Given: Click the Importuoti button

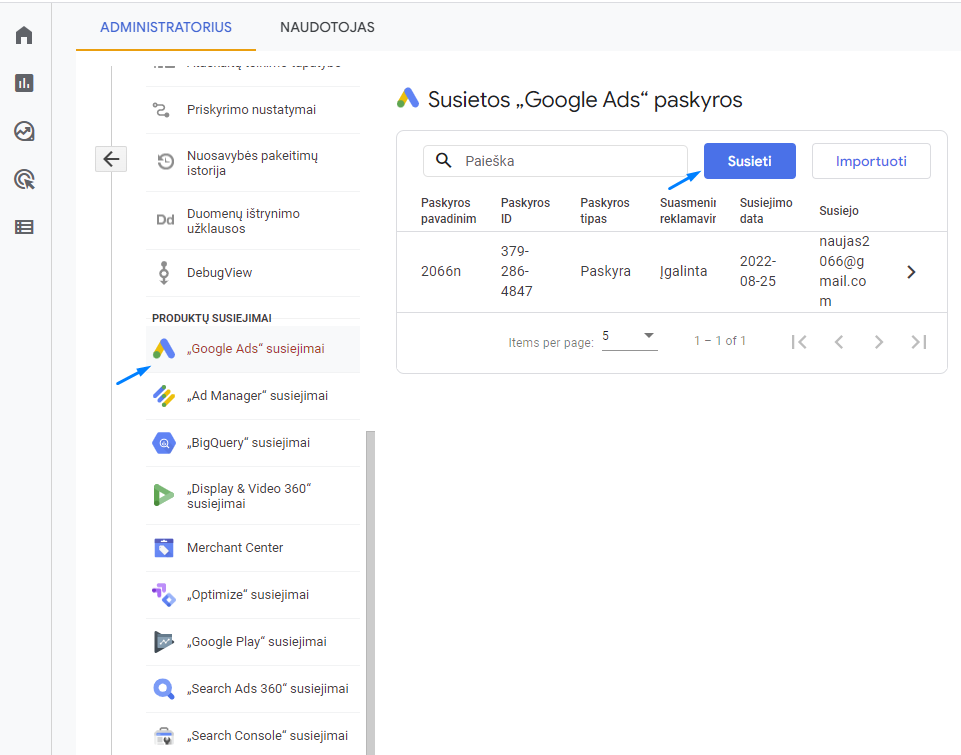Looking at the screenshot, I should pyautogui.click(x=871, y=161).
